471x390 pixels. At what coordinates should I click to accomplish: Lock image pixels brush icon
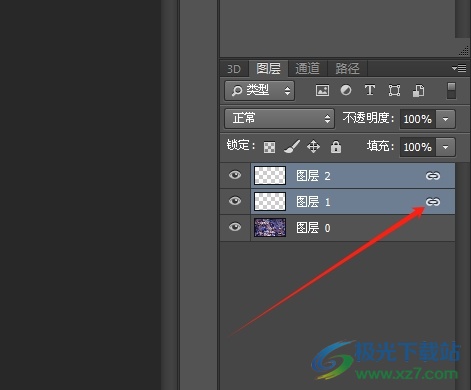pos(292,147)
